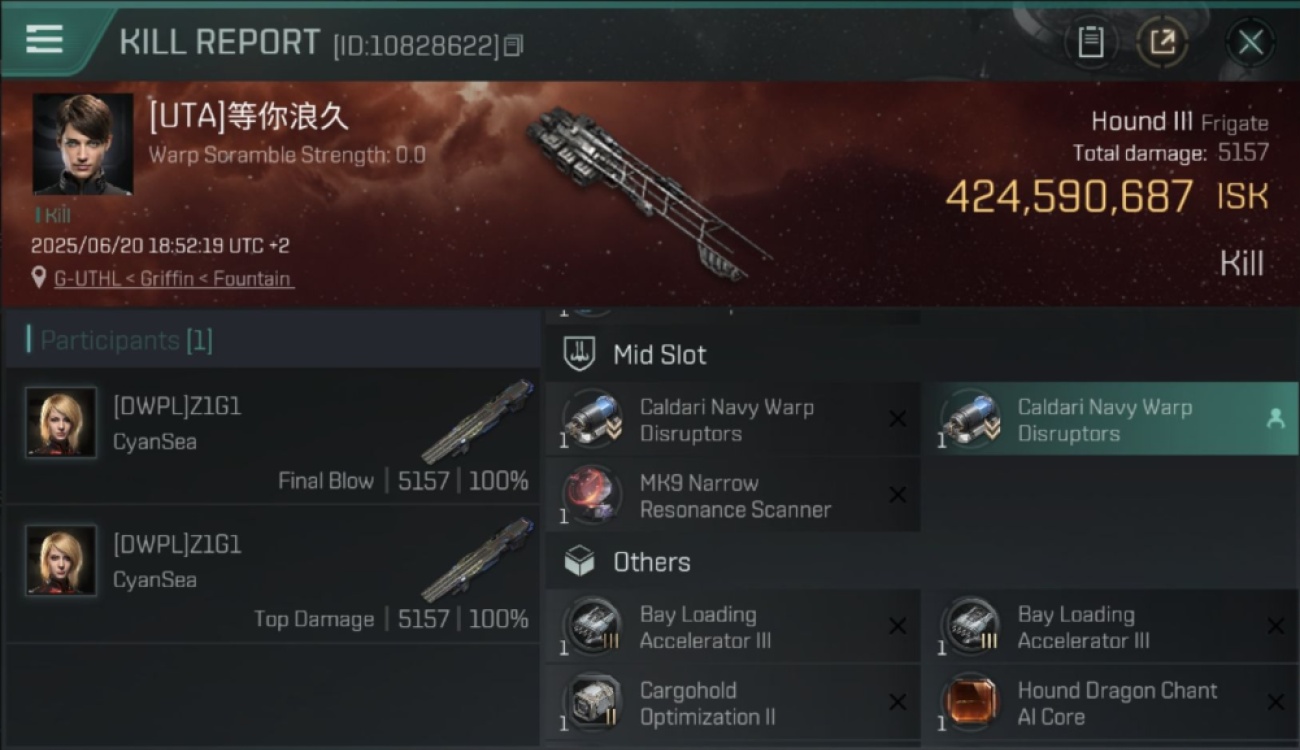Click the Mid Slot shield icon
The width and height of the screenshot is (1300, 750).
click(580, 354)
